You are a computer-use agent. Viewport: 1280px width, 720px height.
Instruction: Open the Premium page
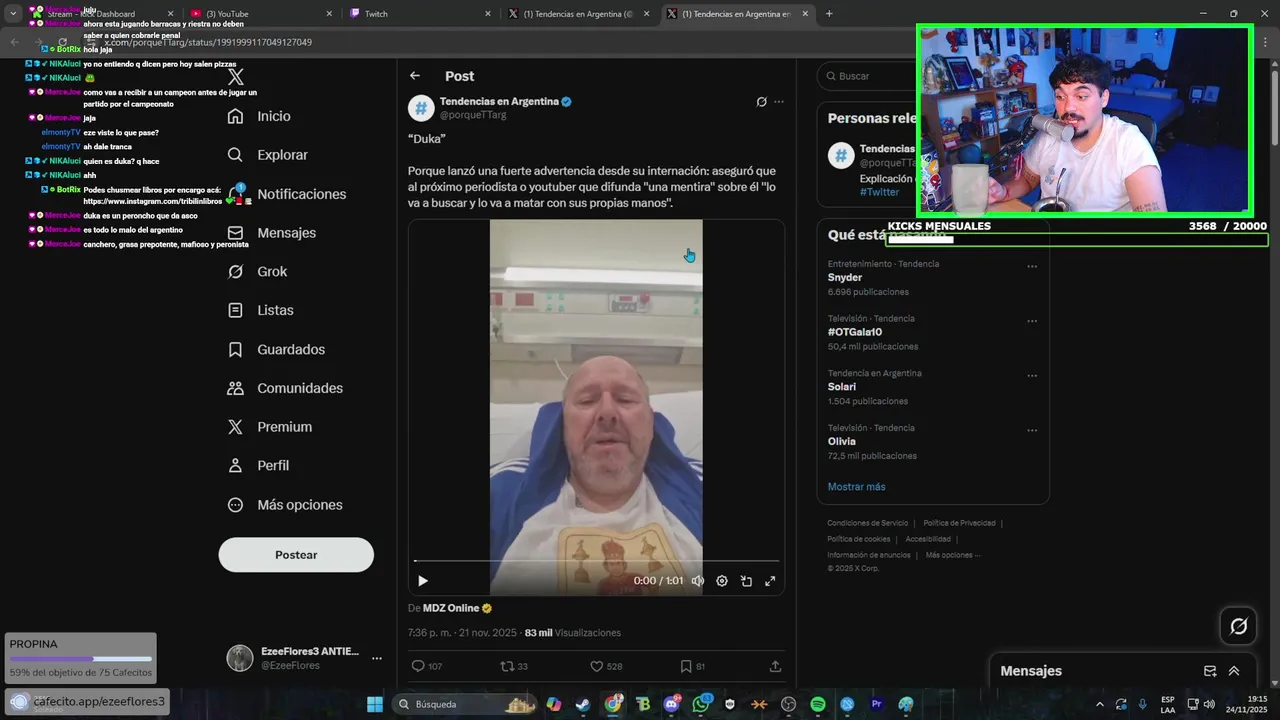tap(269, 427)
